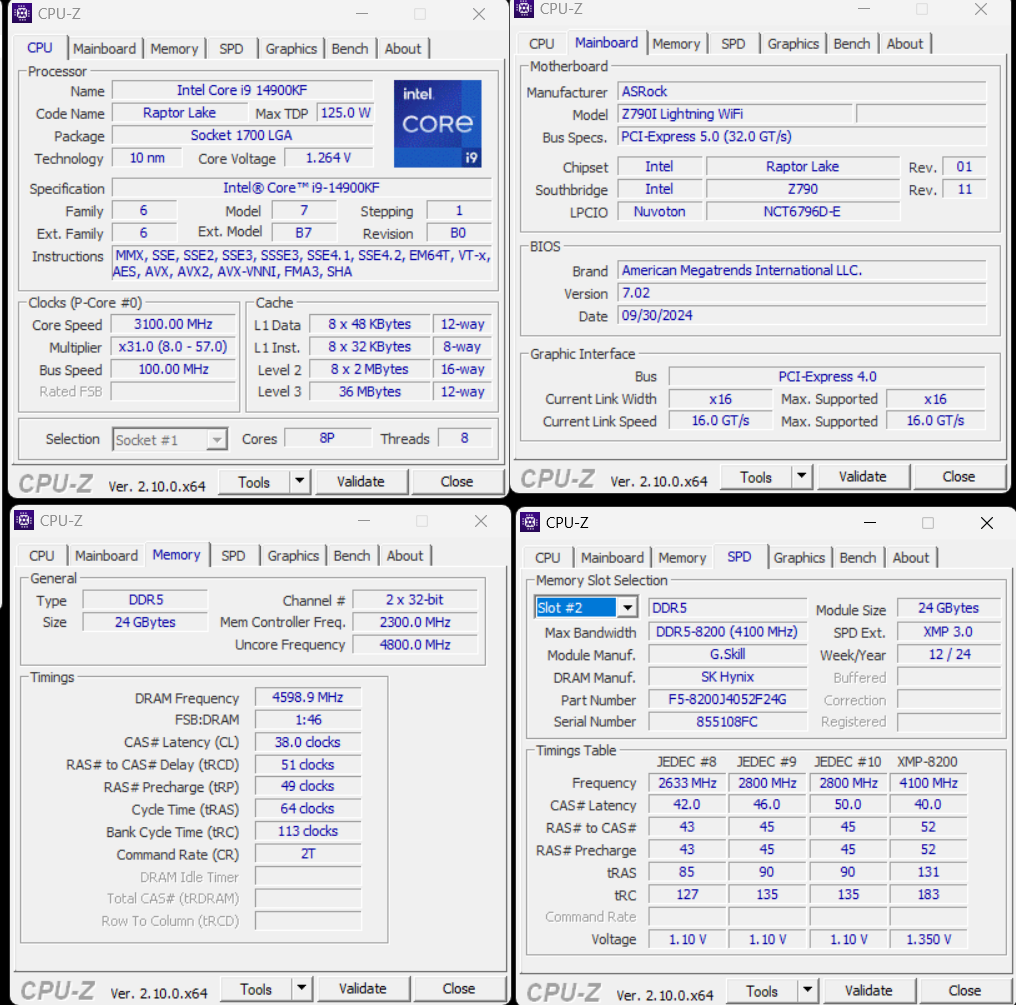Screen dimensions: 1016x1005
Task: Click the CPU-Z app icon in SPD window title bar
Action: (529, 522)
